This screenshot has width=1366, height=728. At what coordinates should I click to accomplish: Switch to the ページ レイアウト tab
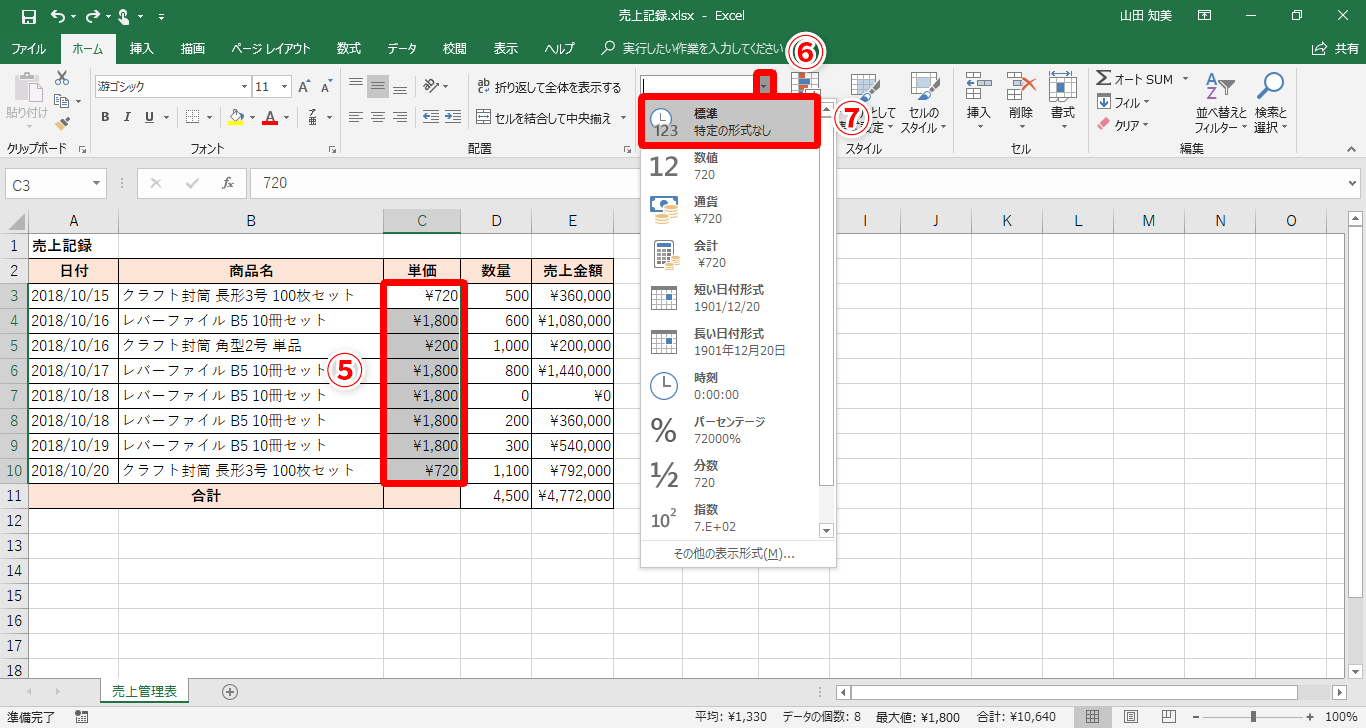[270, 48]
